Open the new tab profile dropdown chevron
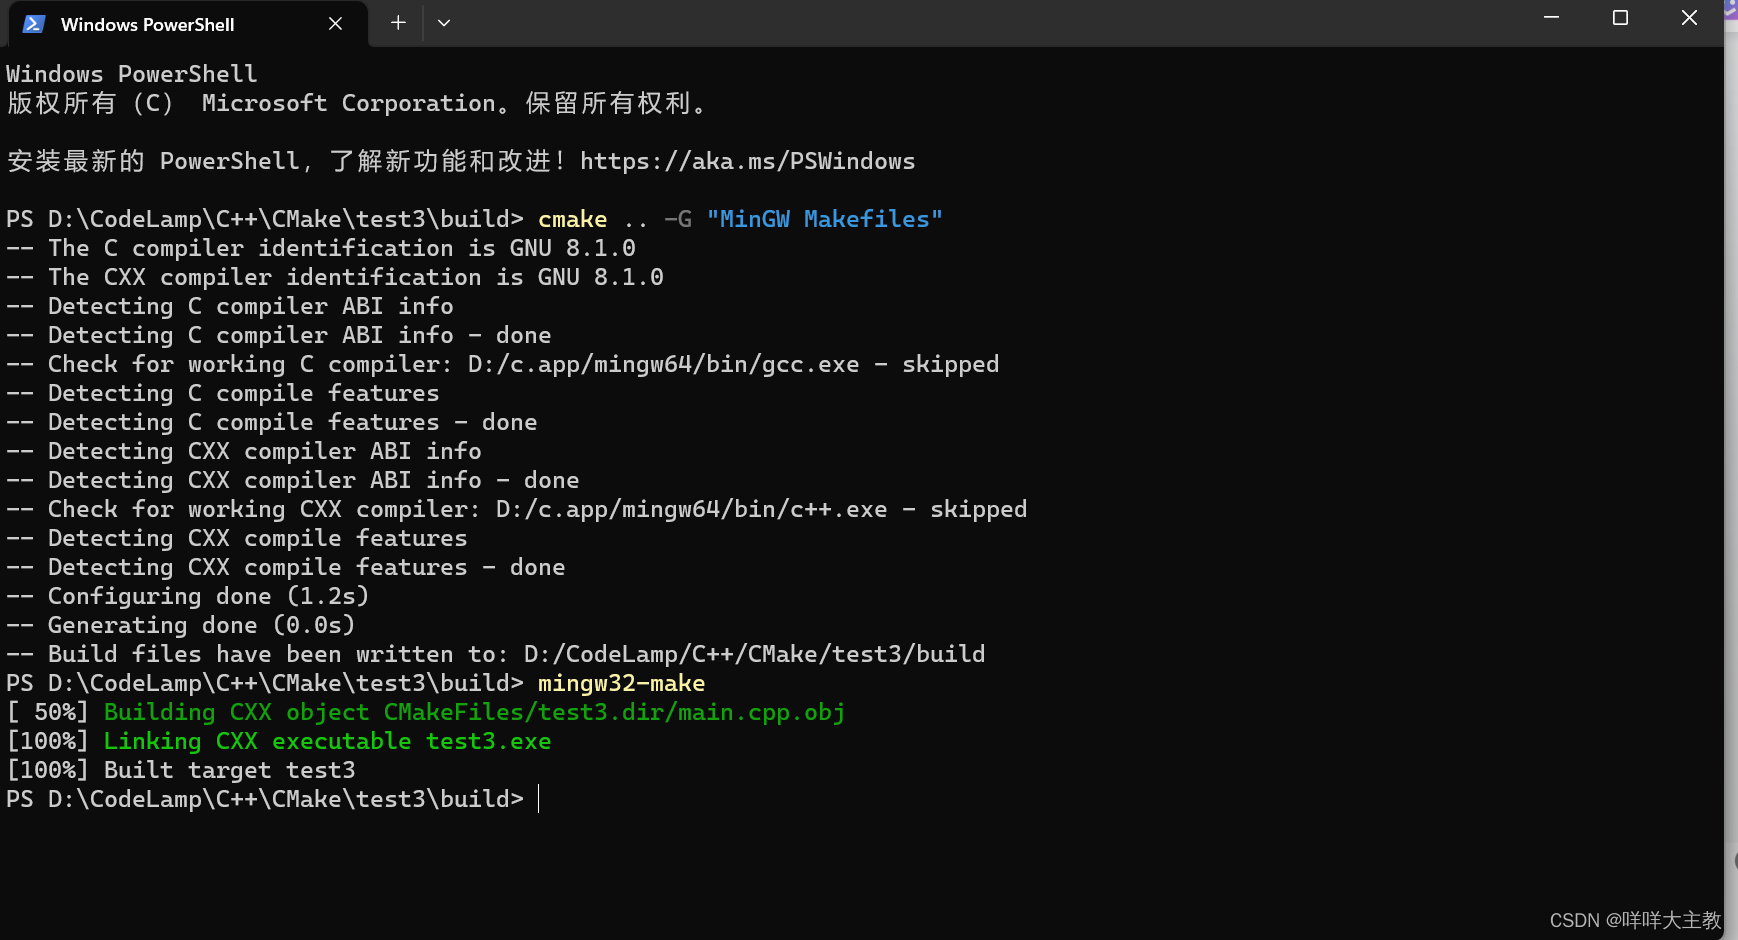The height and width of the screenshot is (940, 1738). pyautogui.click(x=444, y=22)
